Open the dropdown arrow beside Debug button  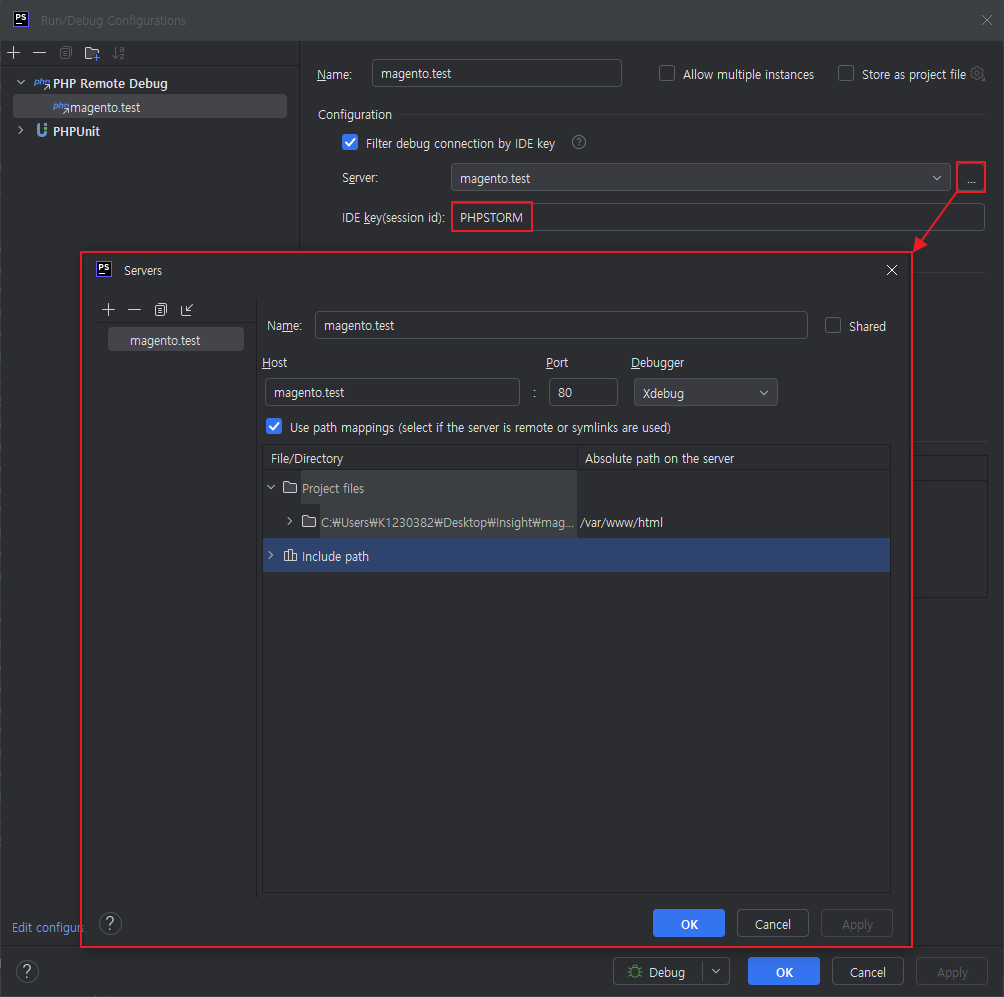[716, 971]
